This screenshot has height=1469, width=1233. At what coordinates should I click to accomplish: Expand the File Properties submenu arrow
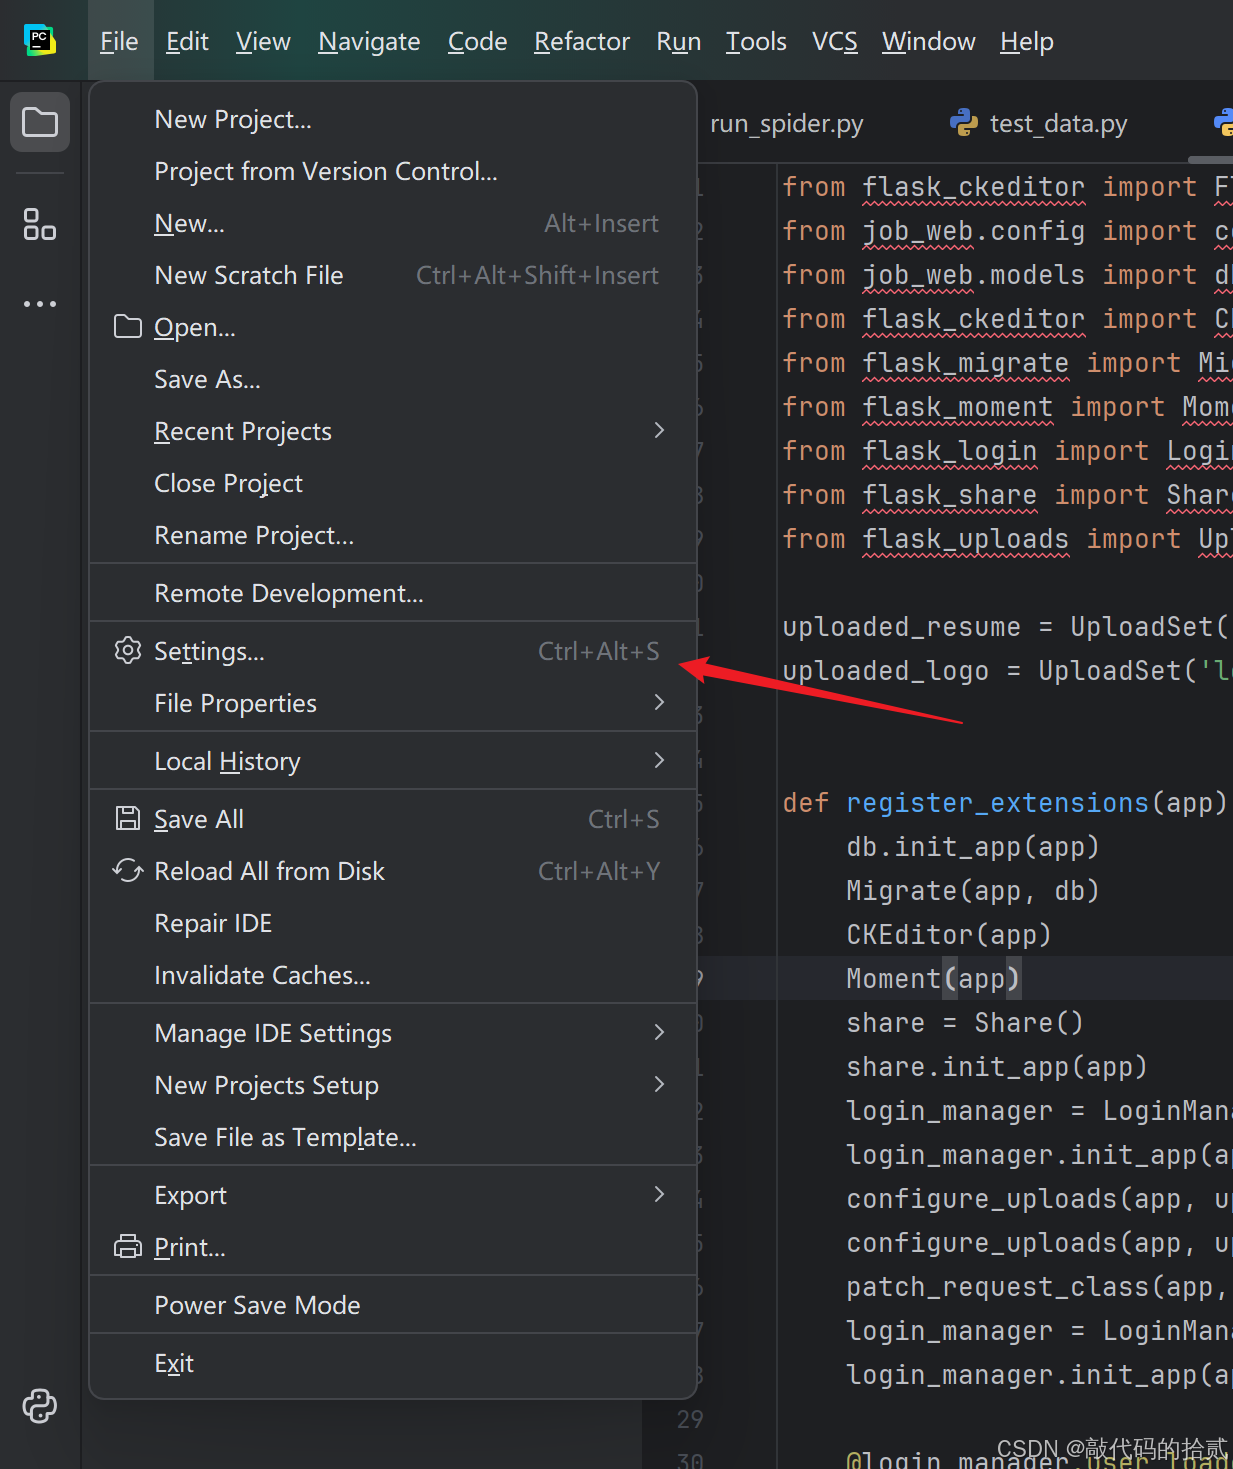(659, 703)
